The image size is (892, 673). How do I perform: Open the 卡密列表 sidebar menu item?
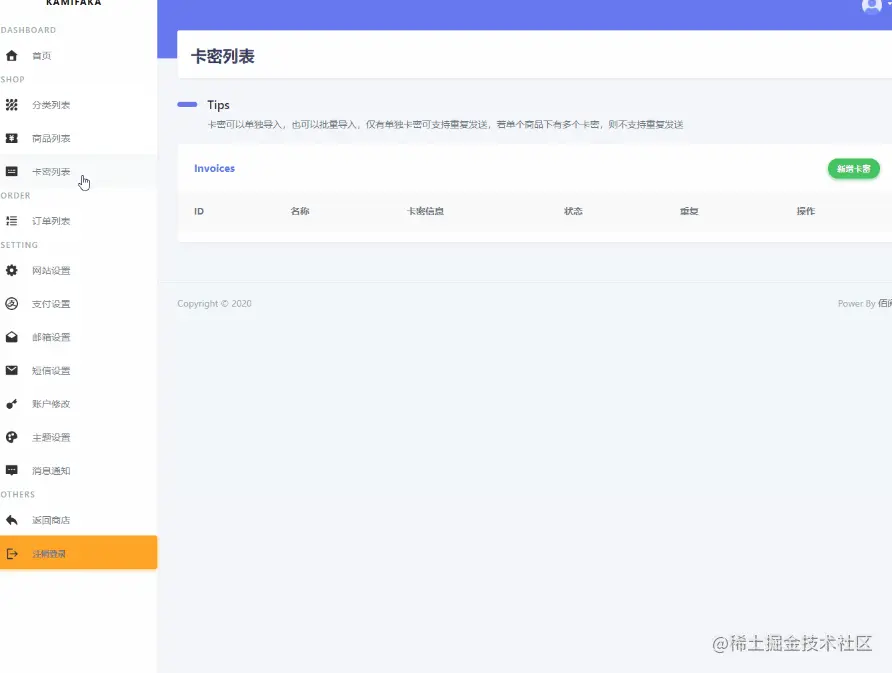79,171
